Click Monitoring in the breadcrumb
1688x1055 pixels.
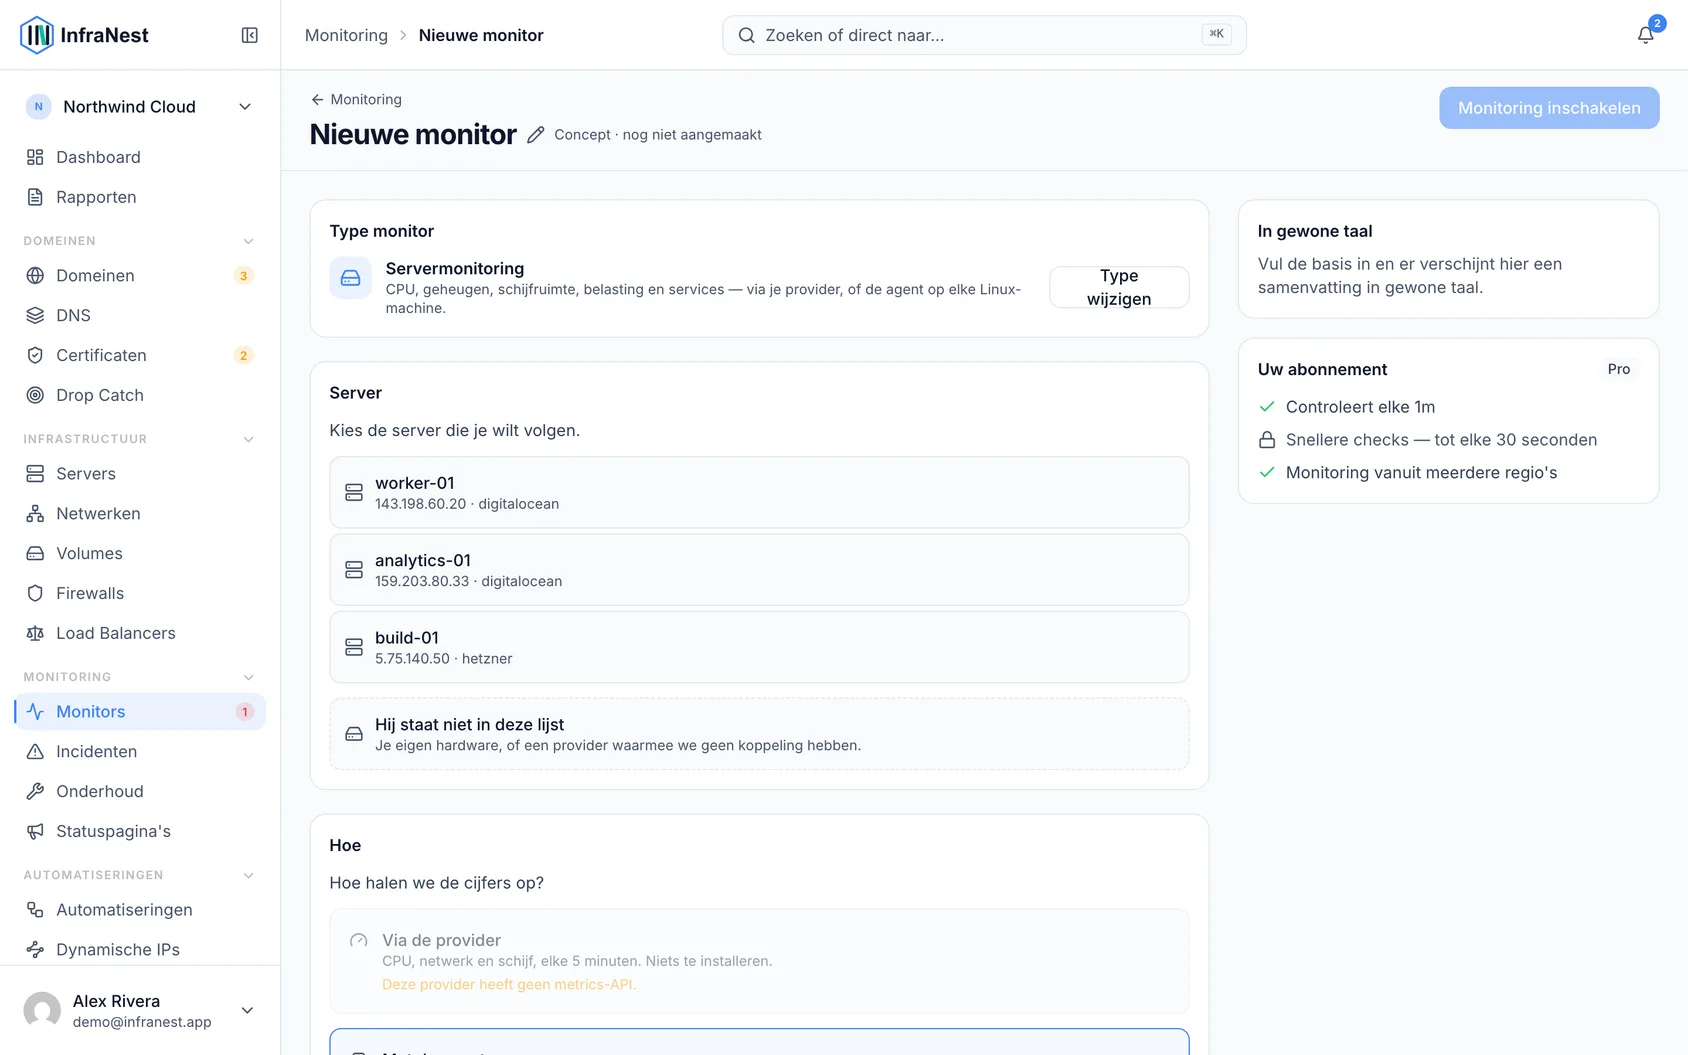[x=346, y=35]
